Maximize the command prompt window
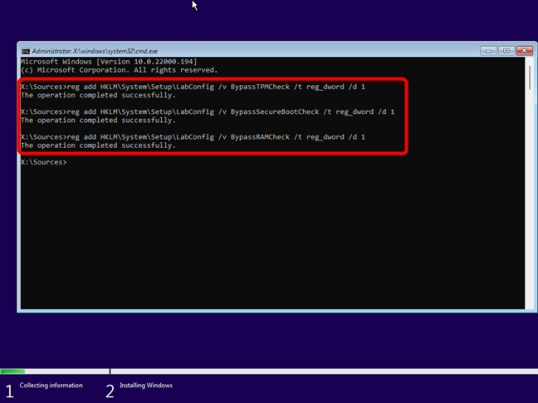This screenshot has height=403, width=538. click(x=506, y=51)
